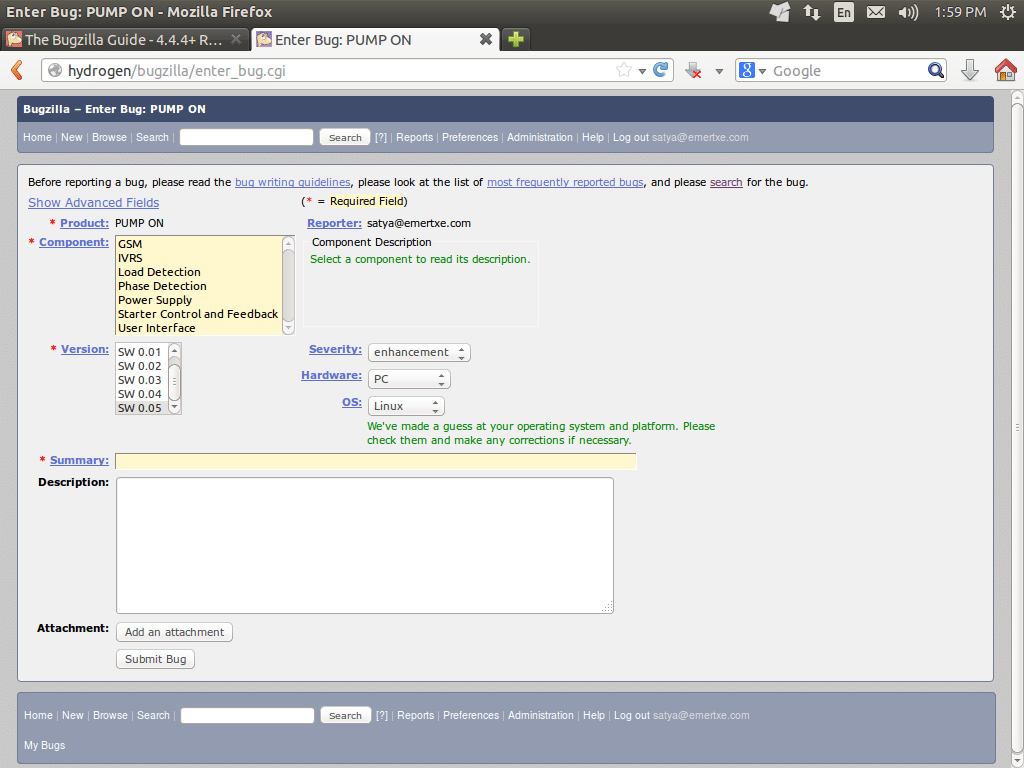The image size is (1024, 768).
Task: Open the OS dropdown showing Linux
Action: point(406,406)
